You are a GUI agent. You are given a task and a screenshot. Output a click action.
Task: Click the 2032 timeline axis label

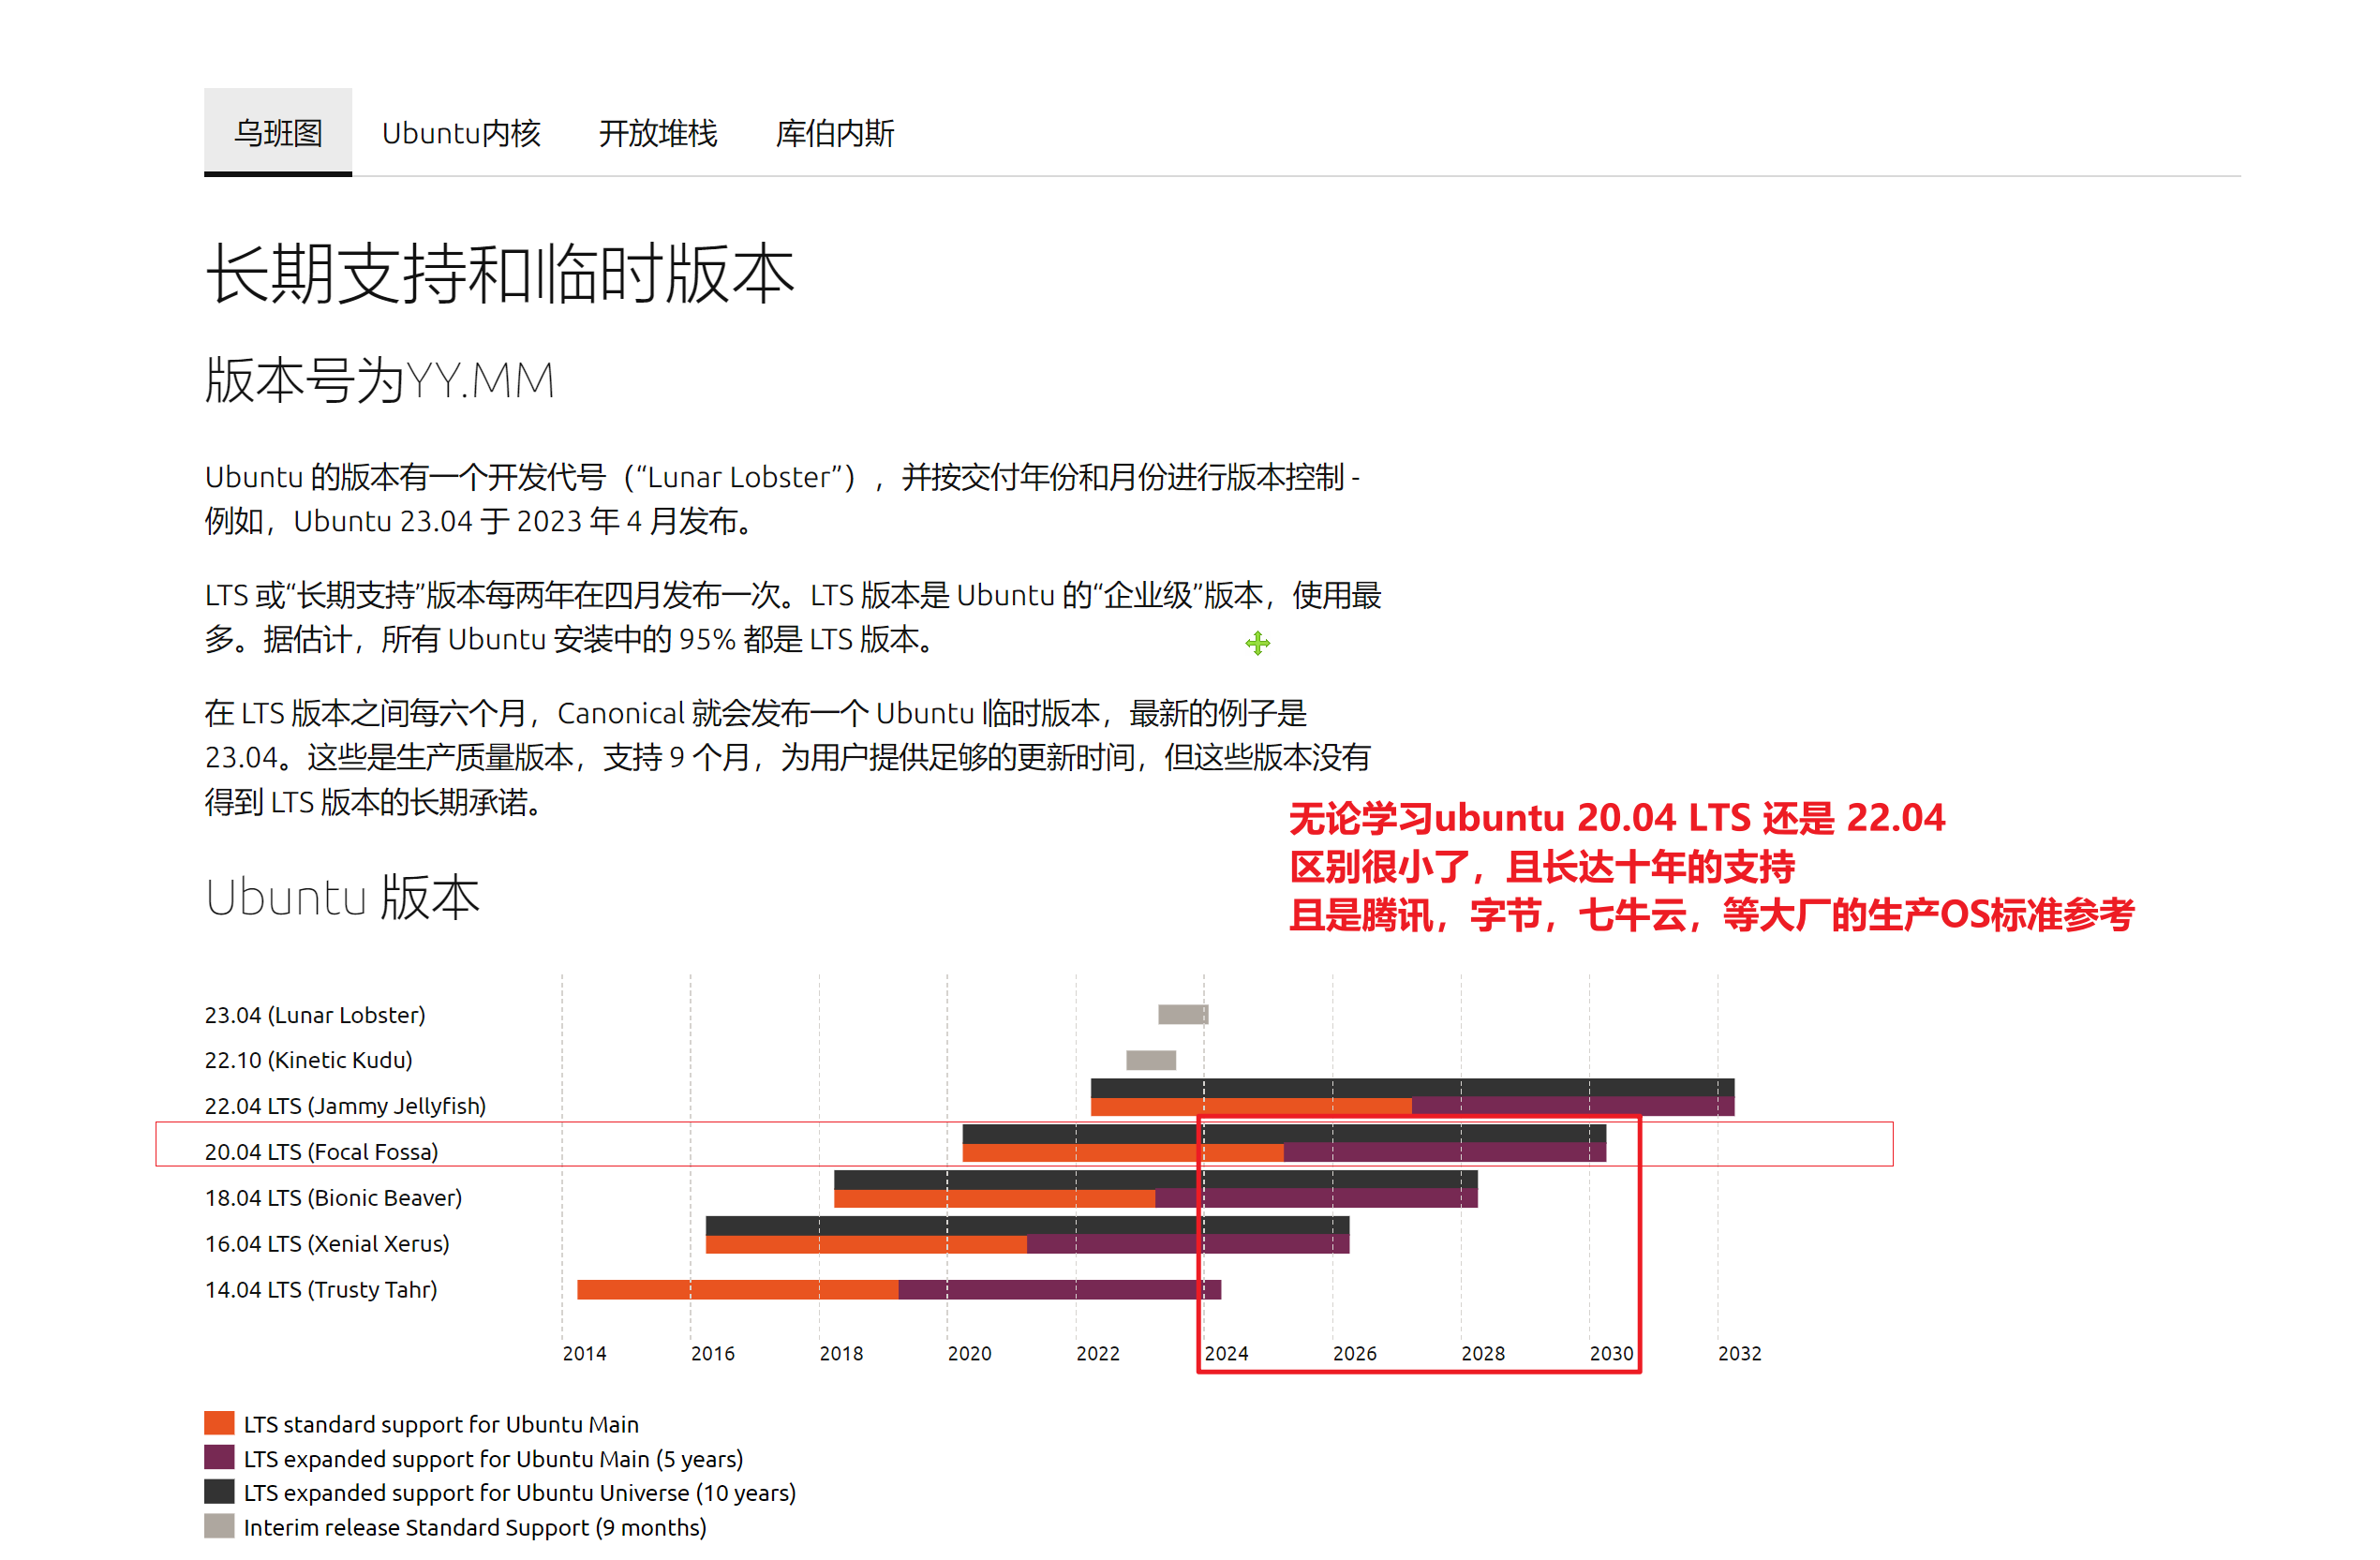click(x=1739, y=1353)
